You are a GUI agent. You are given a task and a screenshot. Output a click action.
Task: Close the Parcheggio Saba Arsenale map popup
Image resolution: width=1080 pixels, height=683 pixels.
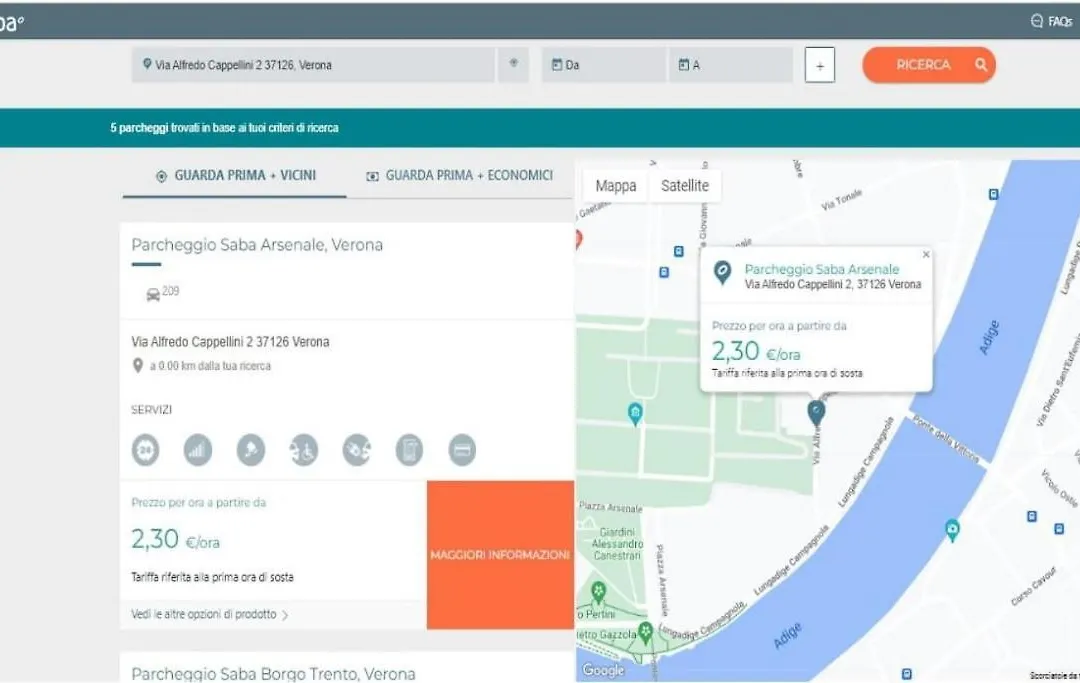pos(926,255)
